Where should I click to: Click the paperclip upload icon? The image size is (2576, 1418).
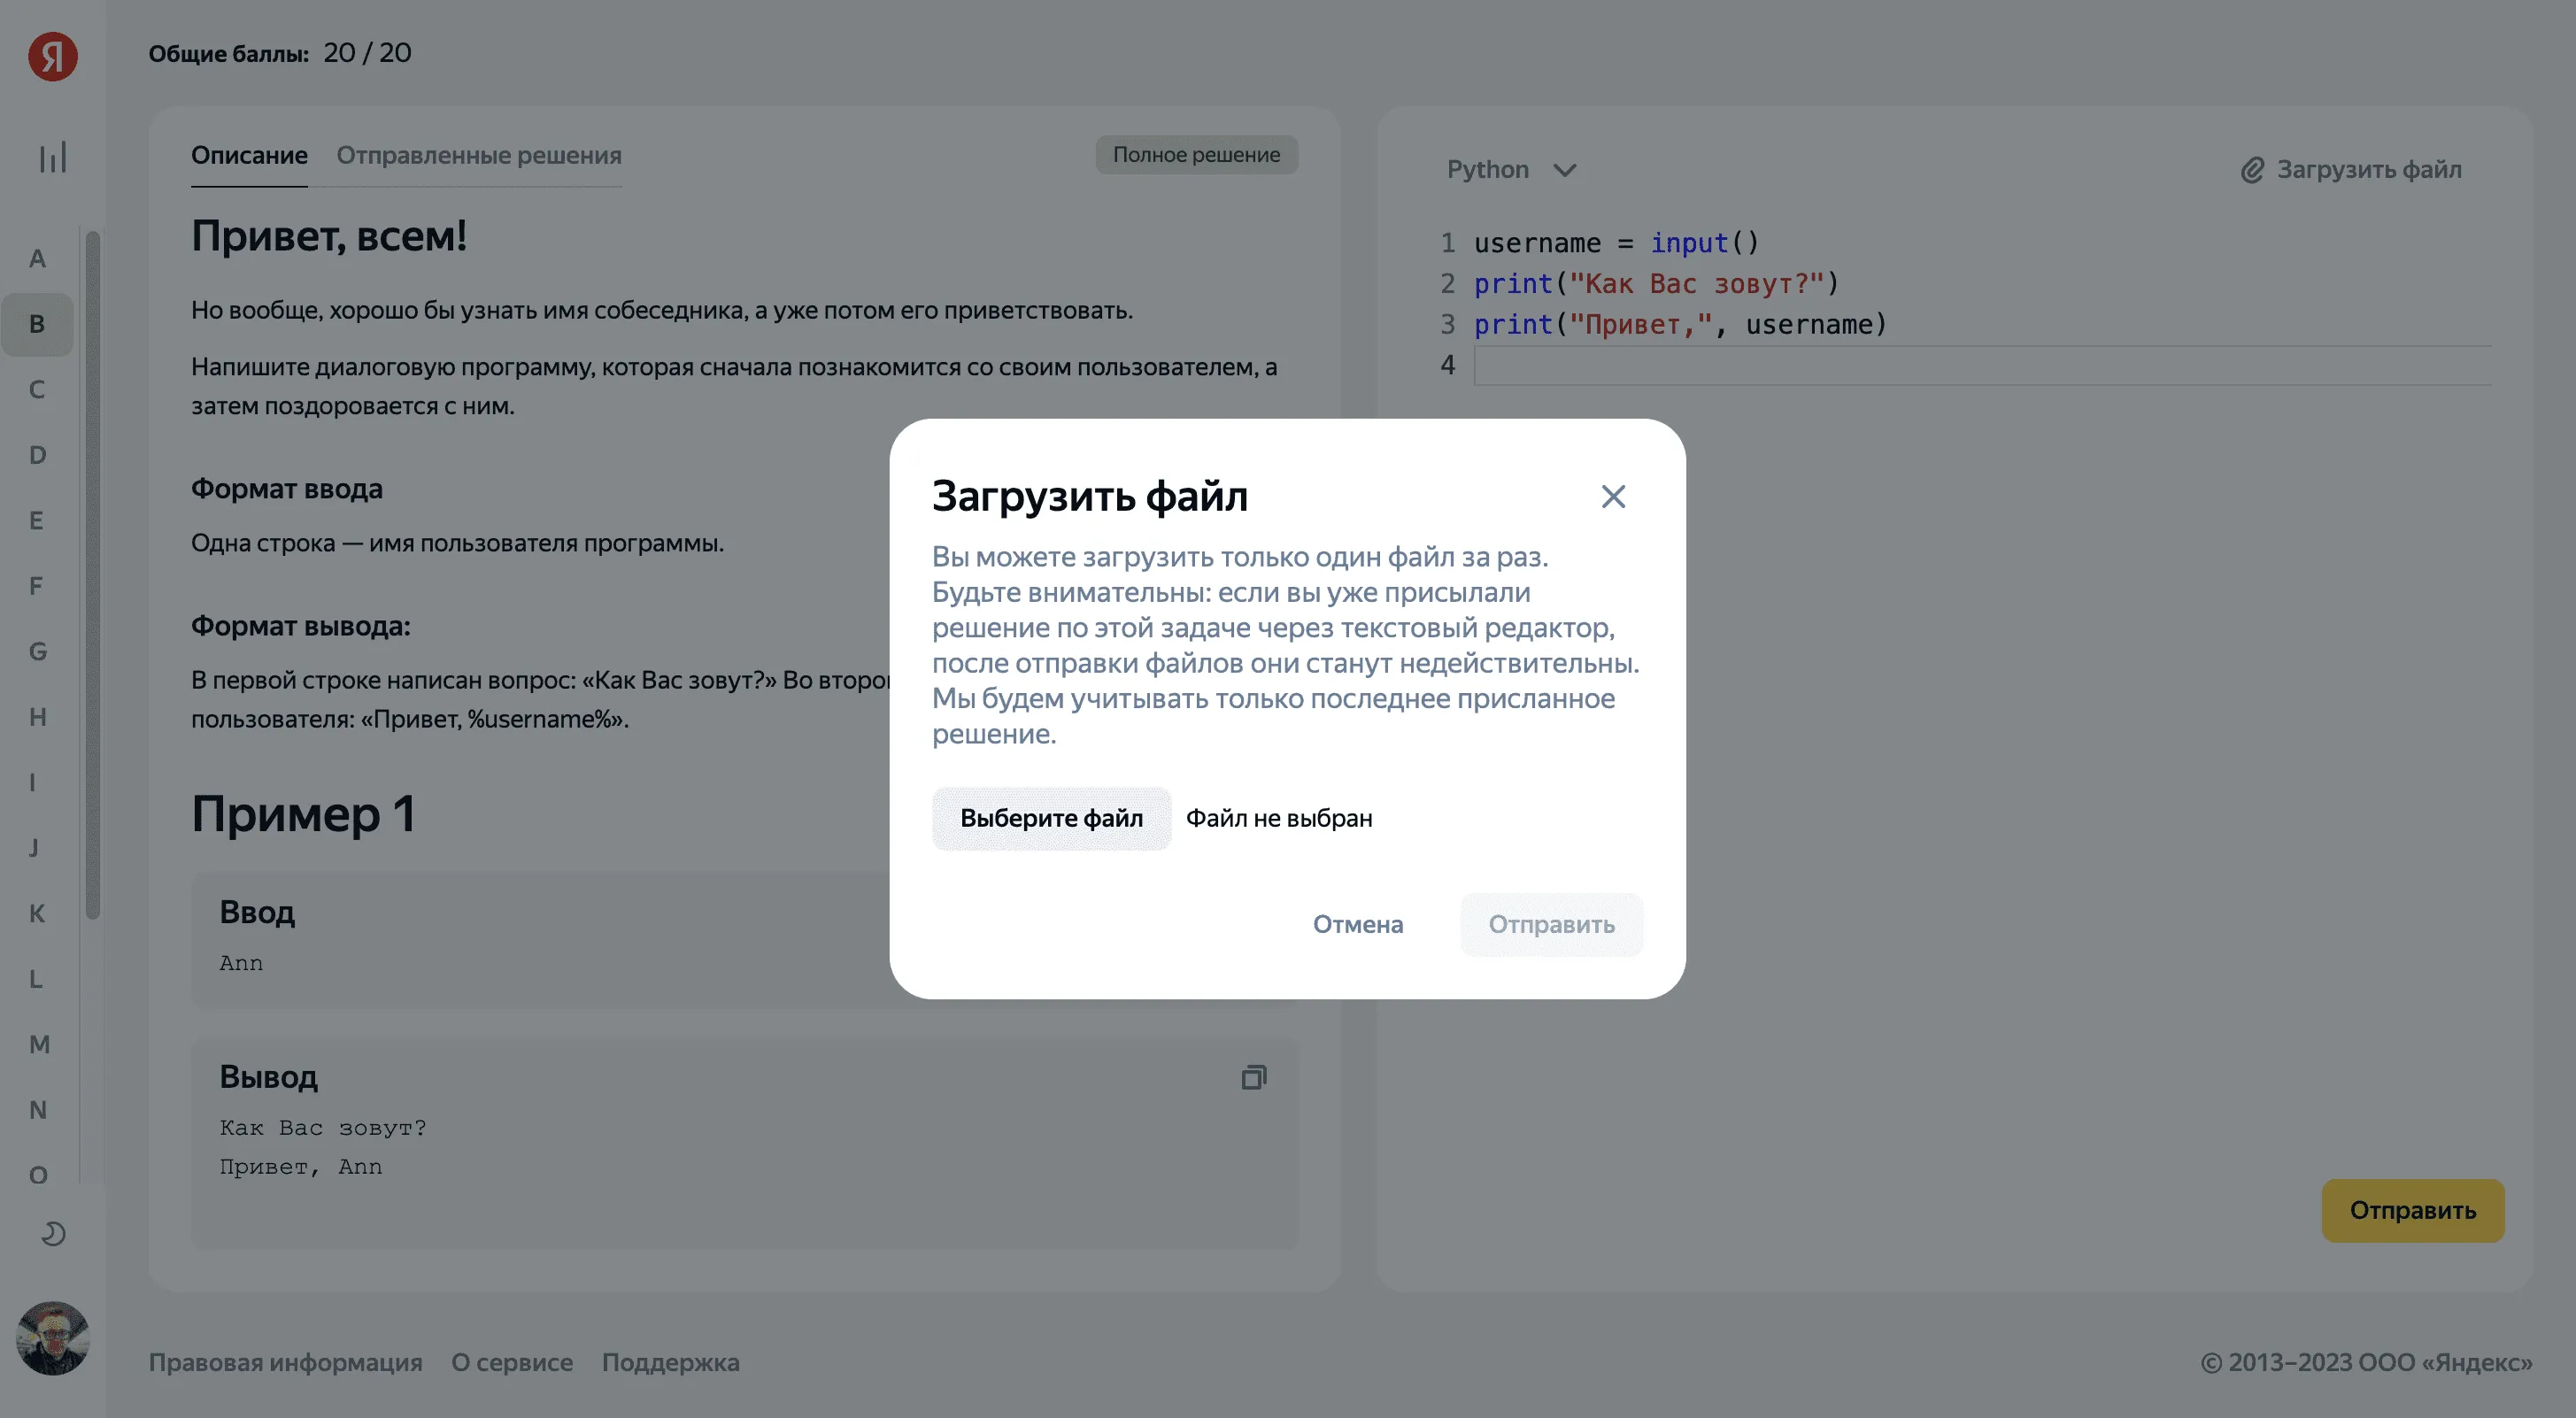pyautogui.click(x=2251, y=170)
